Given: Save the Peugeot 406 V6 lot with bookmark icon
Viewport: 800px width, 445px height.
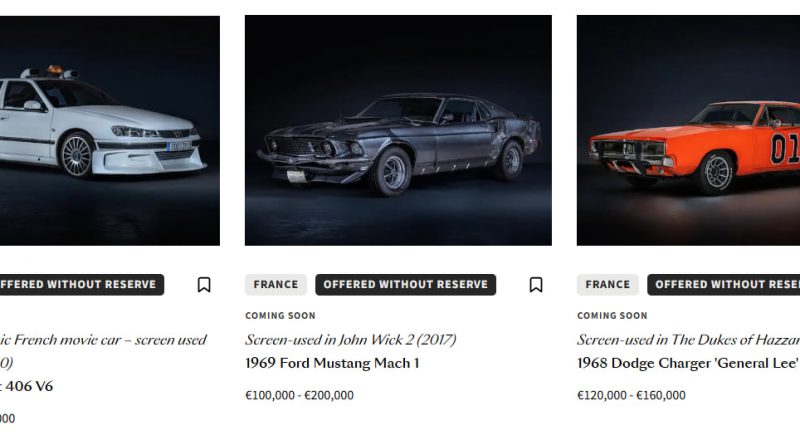Looking at the screenshot, I should [204, 285].
